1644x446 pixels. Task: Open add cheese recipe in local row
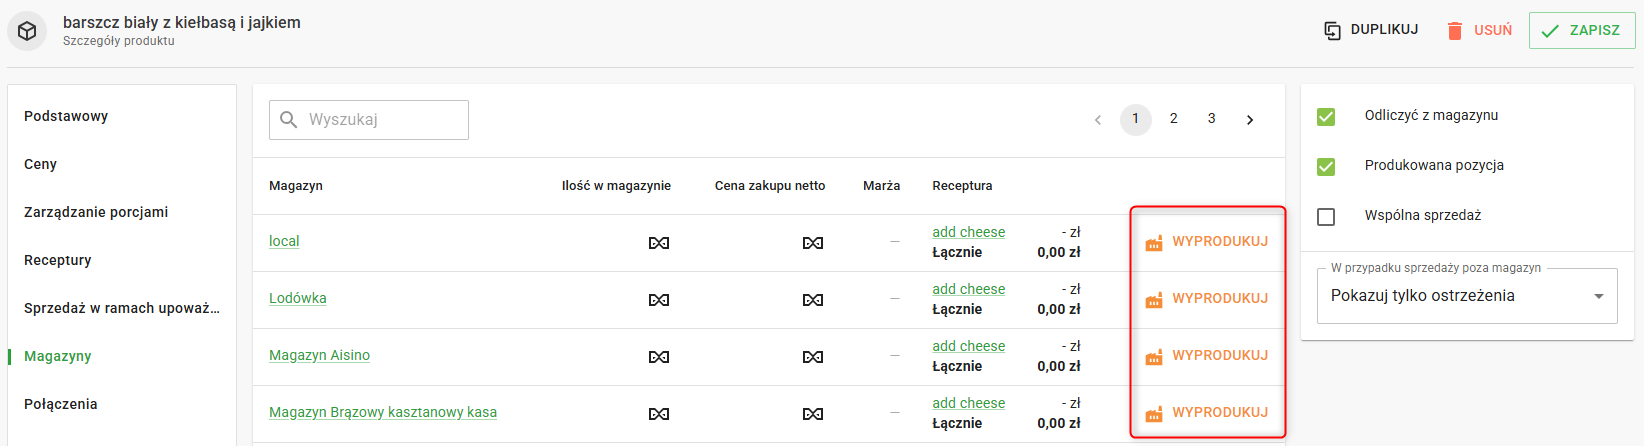[x=969, y=232]
